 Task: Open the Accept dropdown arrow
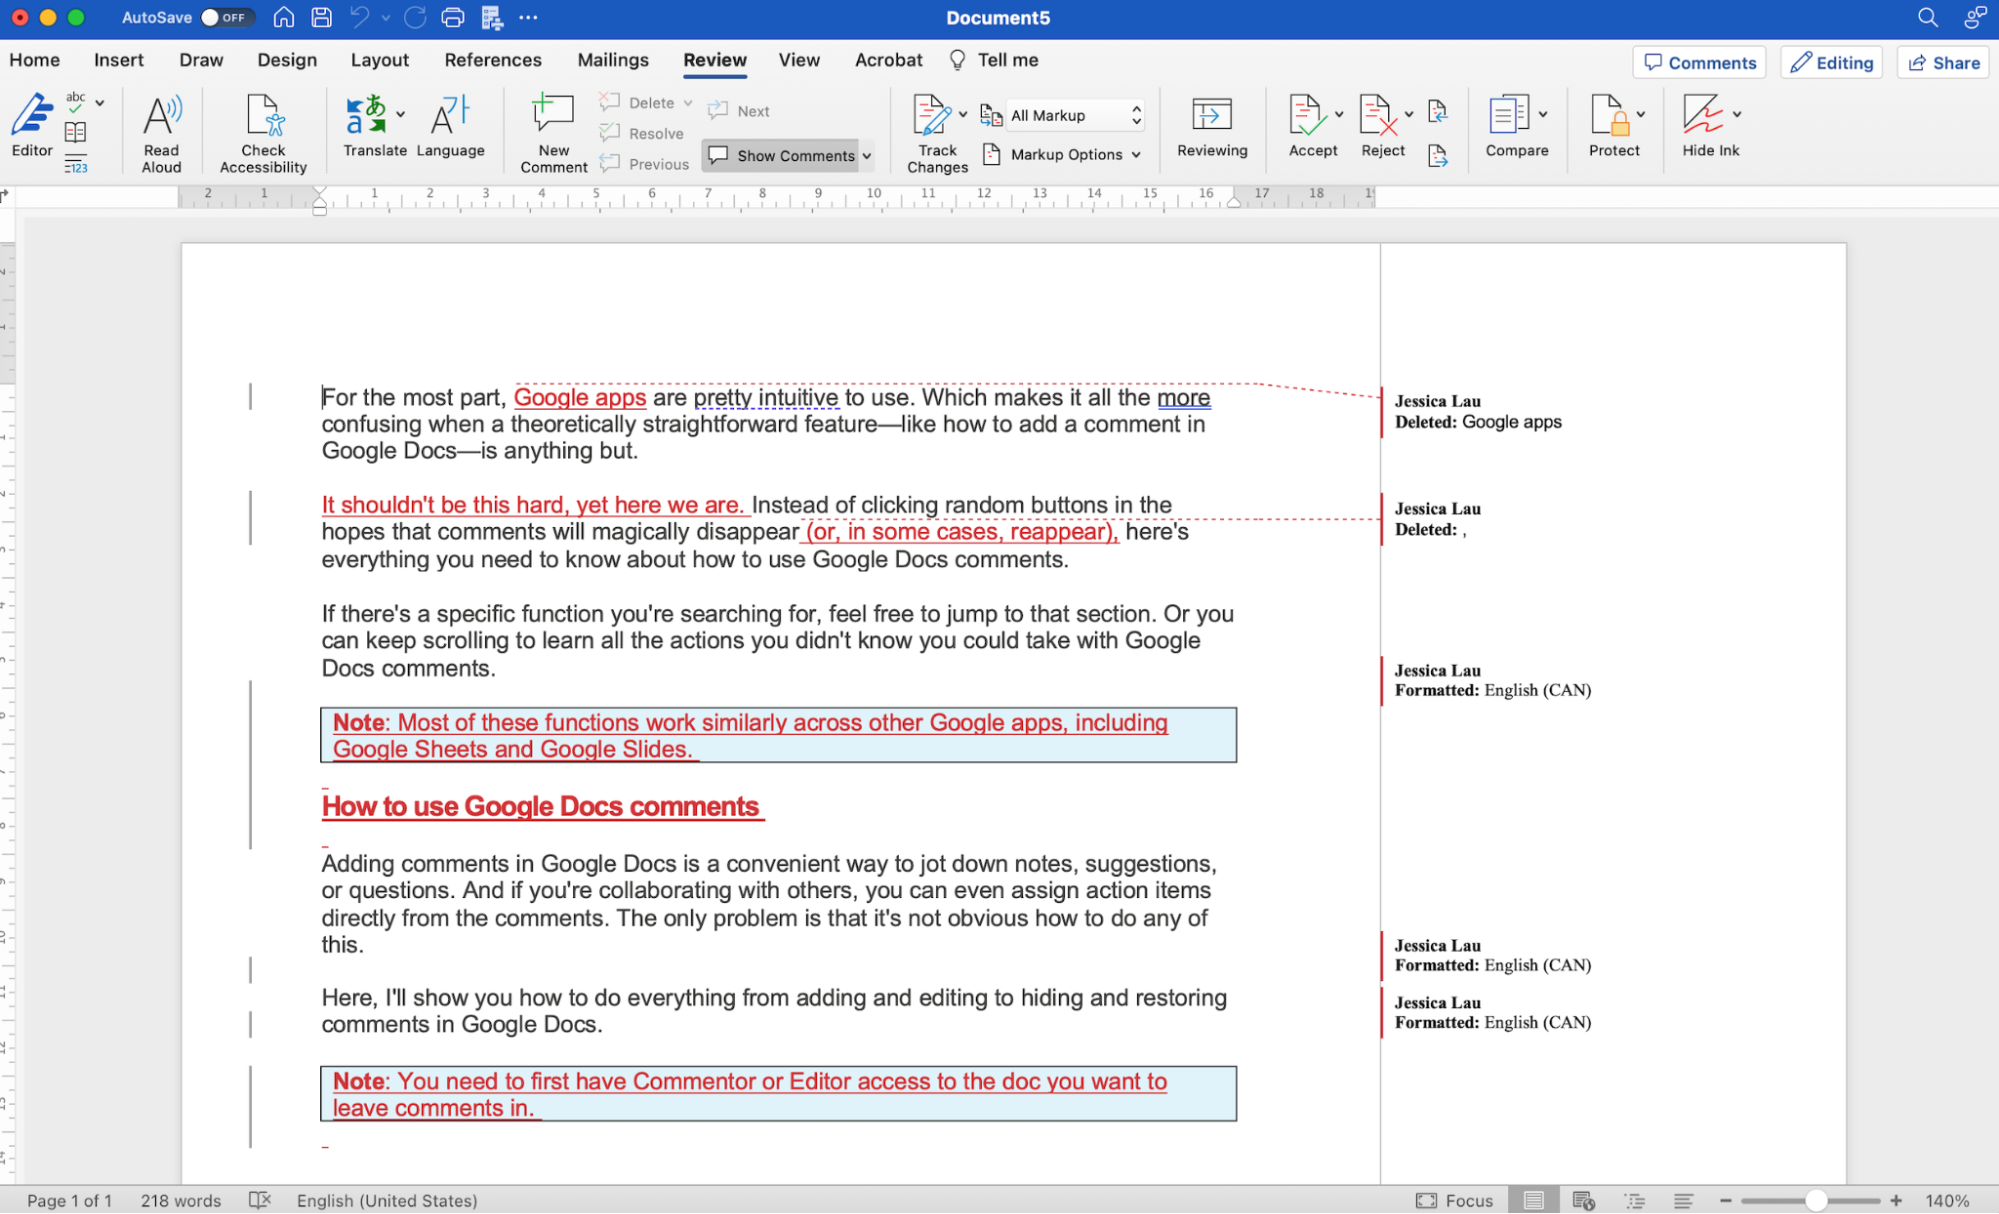1338,114
